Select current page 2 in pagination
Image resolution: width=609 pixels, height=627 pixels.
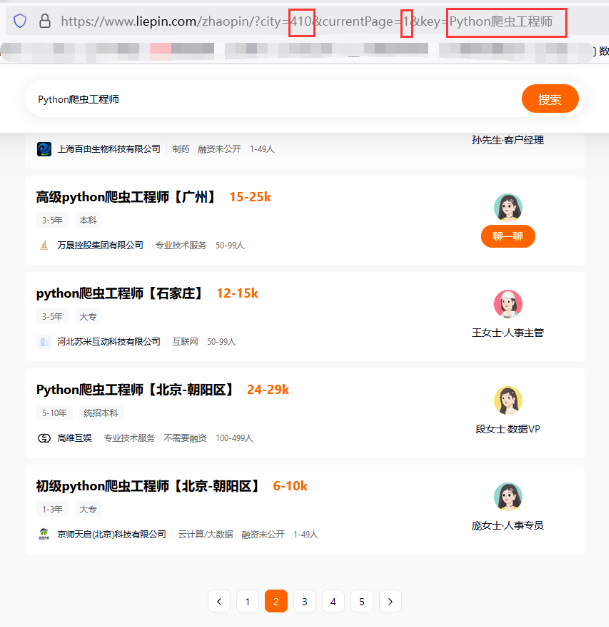pos(276,601)
